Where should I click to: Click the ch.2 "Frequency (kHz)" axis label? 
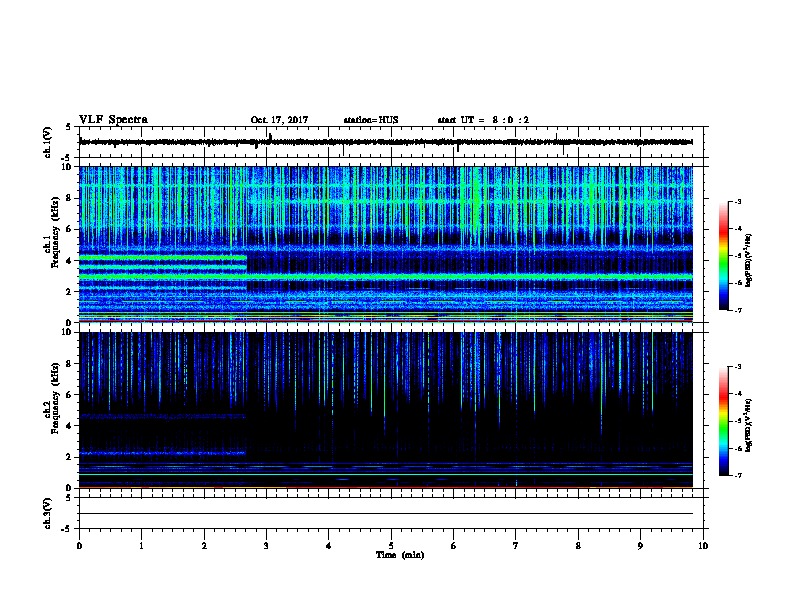pyautogui.click(x=55, y=398)
